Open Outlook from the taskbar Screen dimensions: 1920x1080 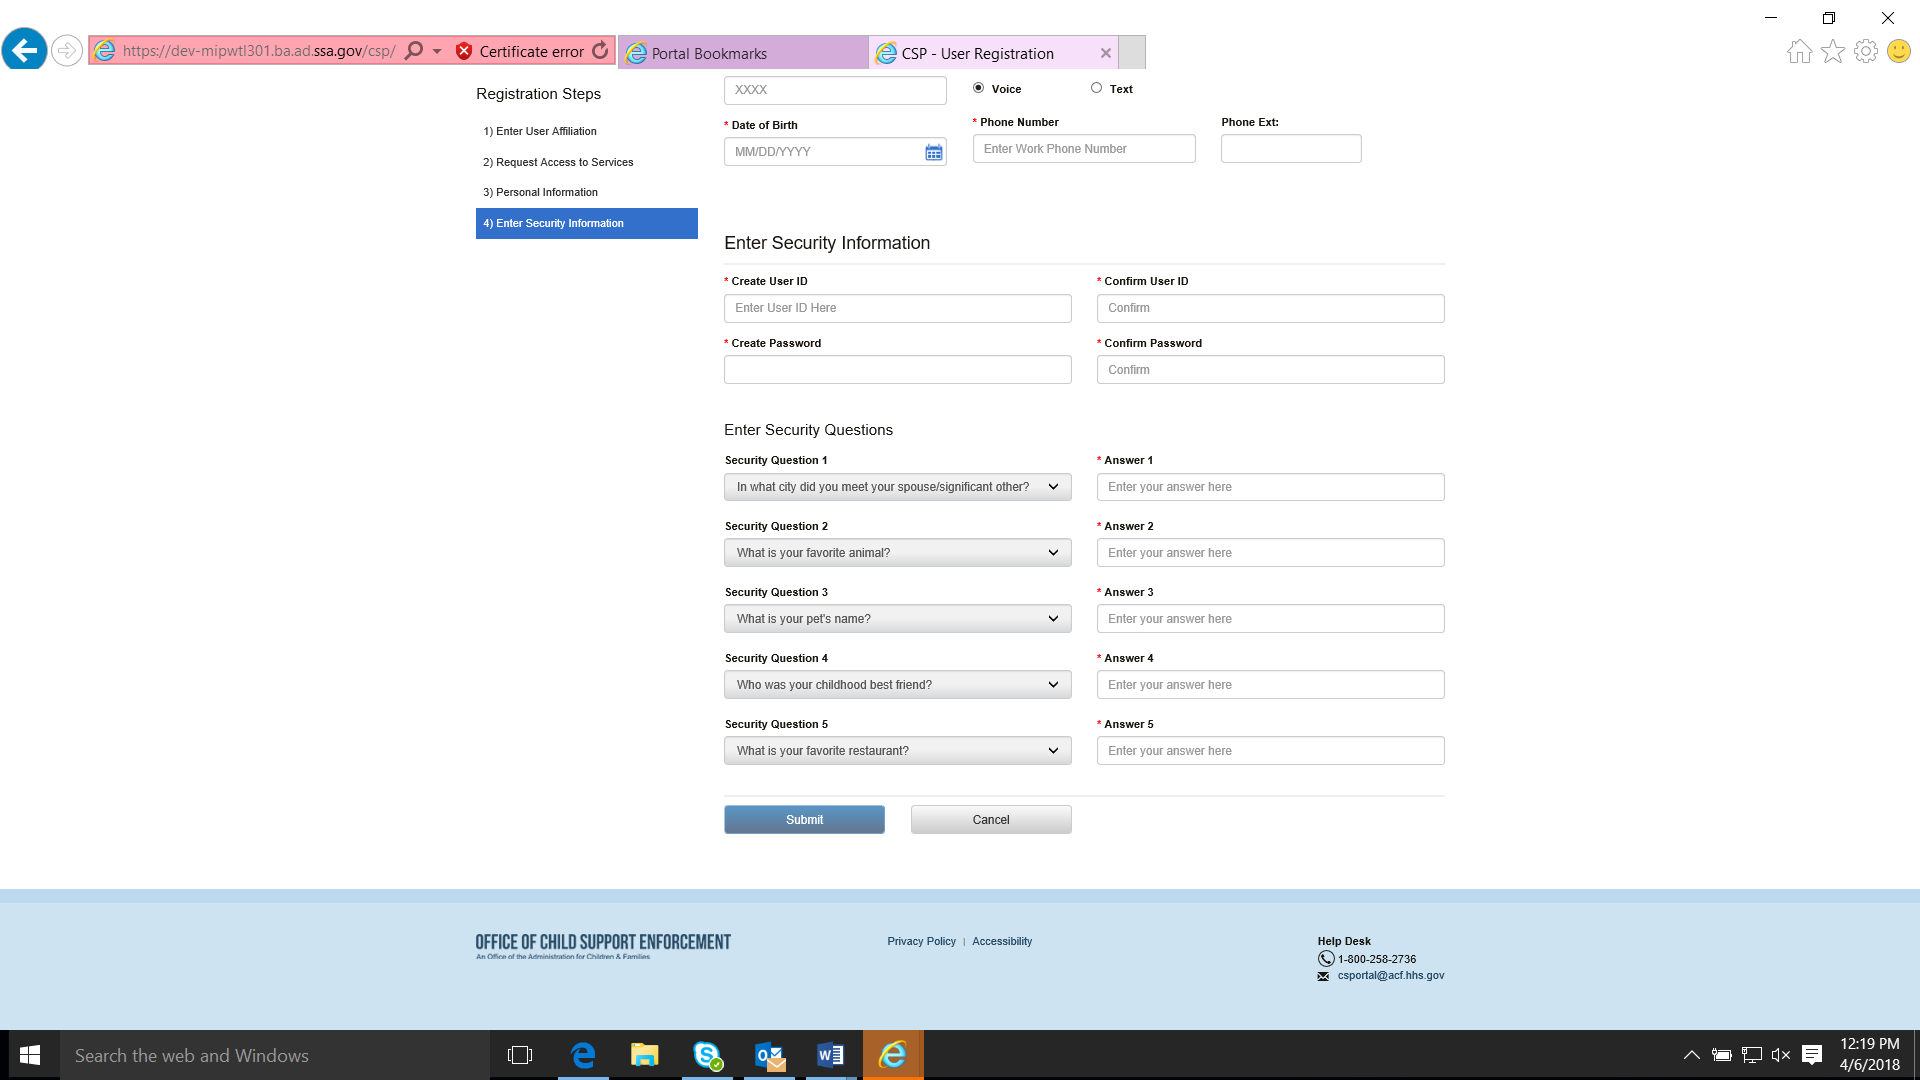click(769, 1055)
